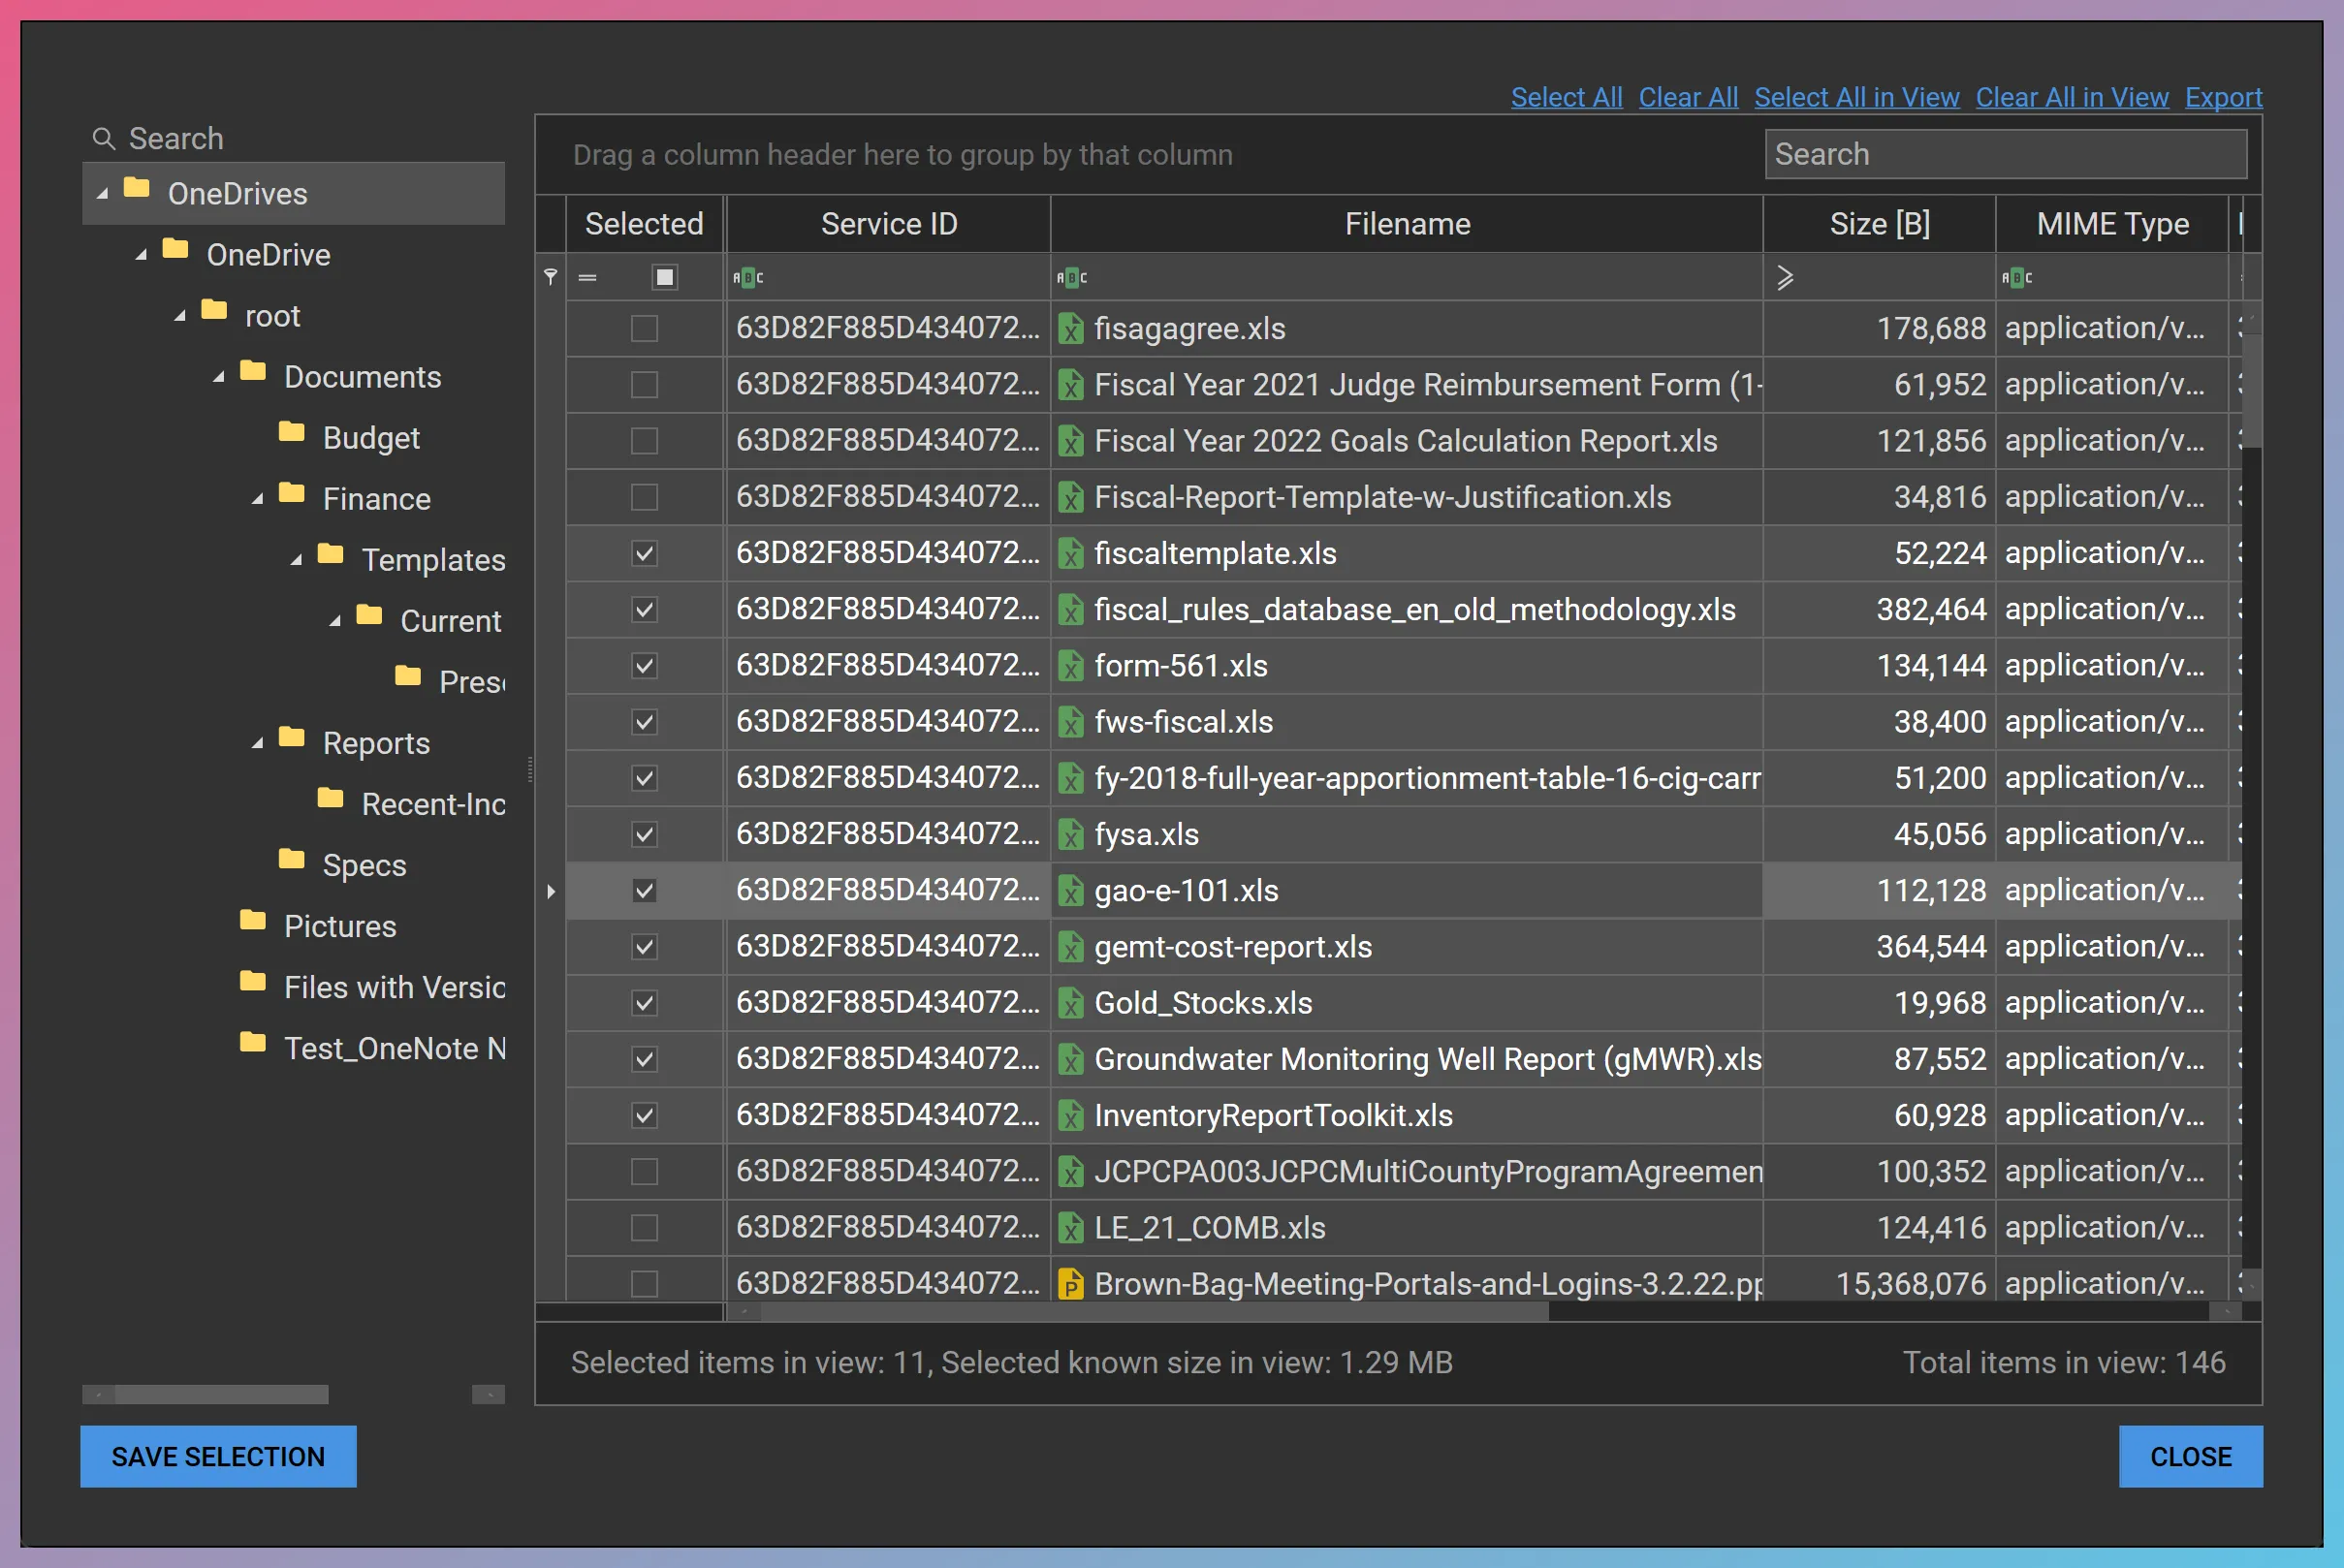Collapse the Documents tree node
This screenshot has width=2344, height=1568.
pyautogui.click(x=218, y=377)
